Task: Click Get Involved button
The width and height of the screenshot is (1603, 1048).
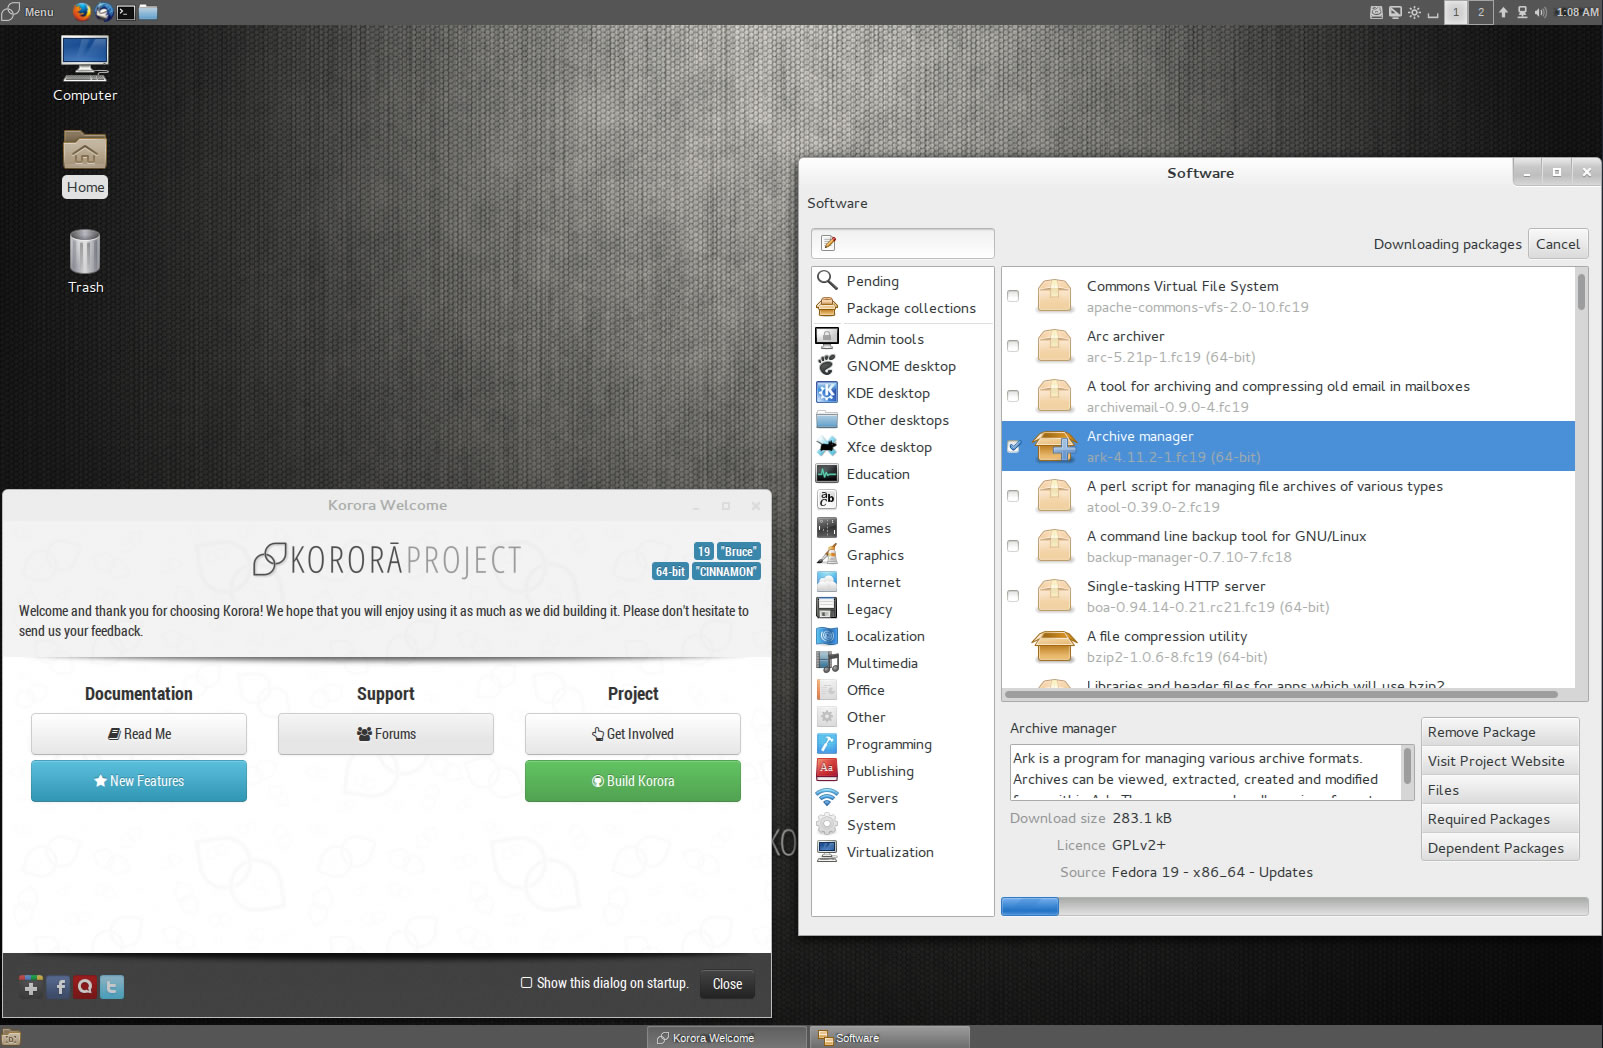Action: (x=633, y=734)
